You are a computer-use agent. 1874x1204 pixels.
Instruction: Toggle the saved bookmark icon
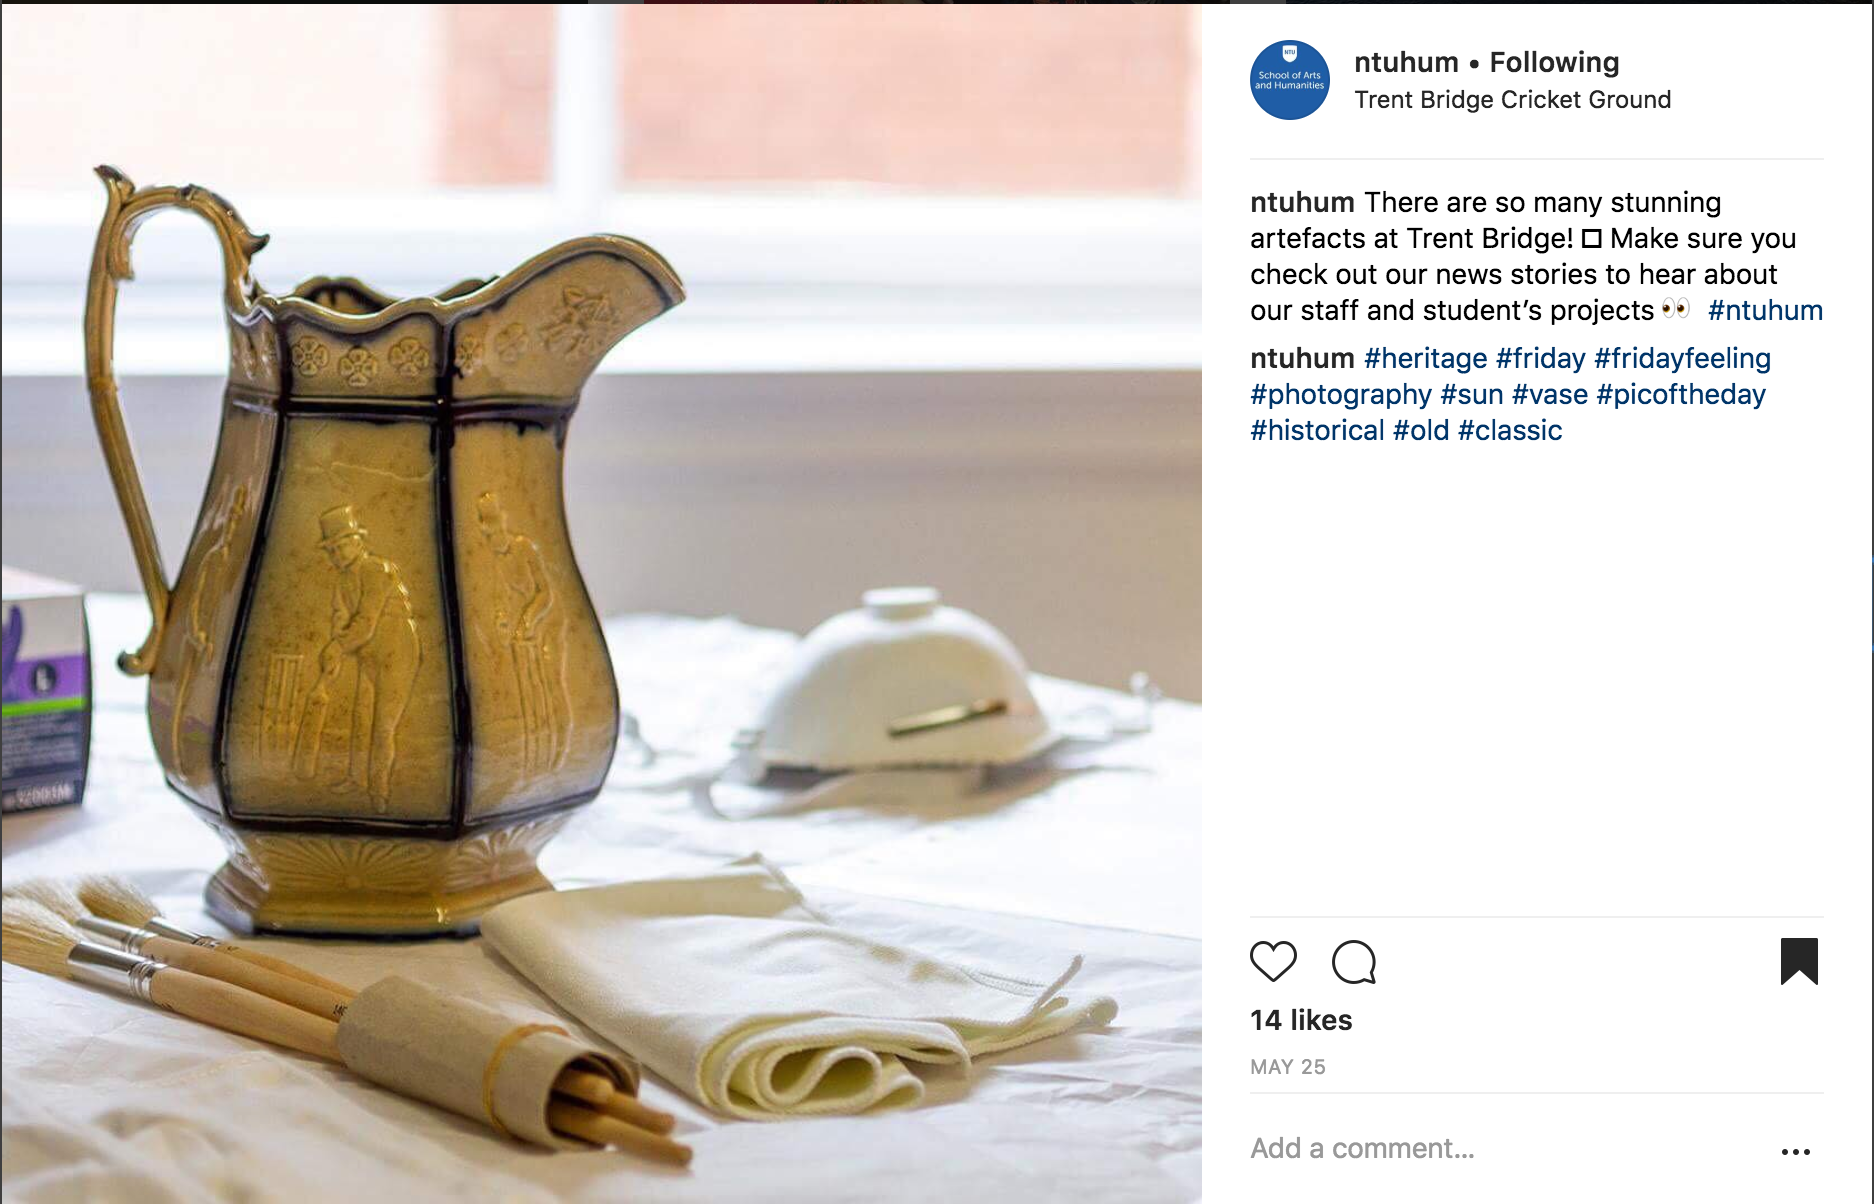(x=1799, y=961)
